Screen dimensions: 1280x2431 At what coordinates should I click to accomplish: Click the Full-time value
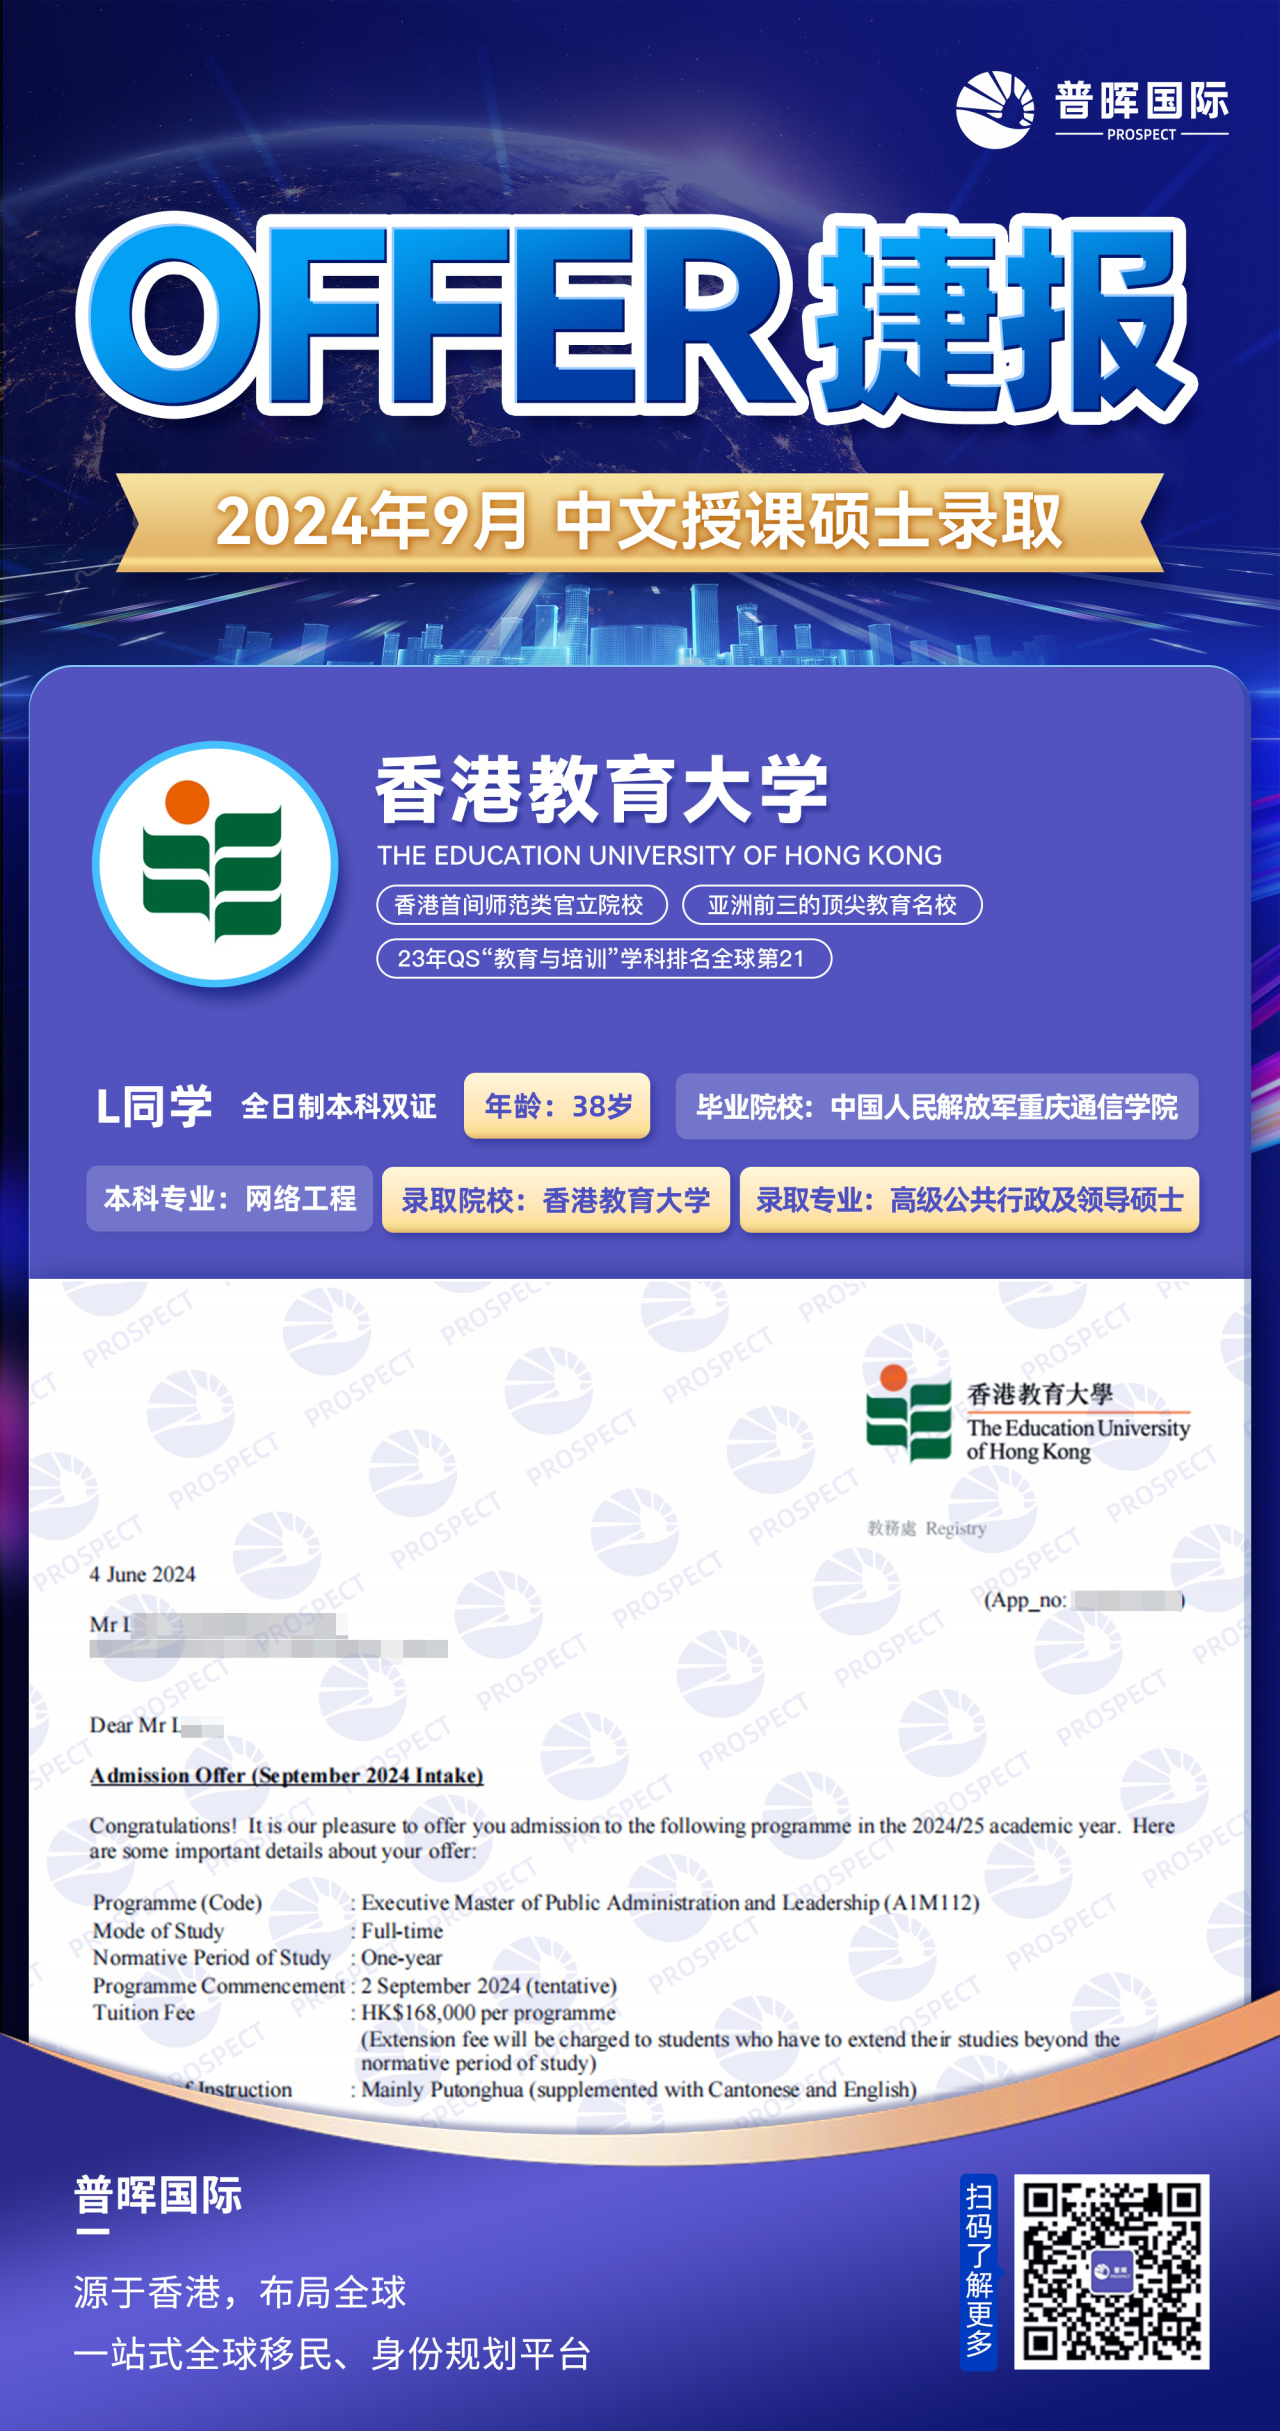click(x=402, y=1931)
